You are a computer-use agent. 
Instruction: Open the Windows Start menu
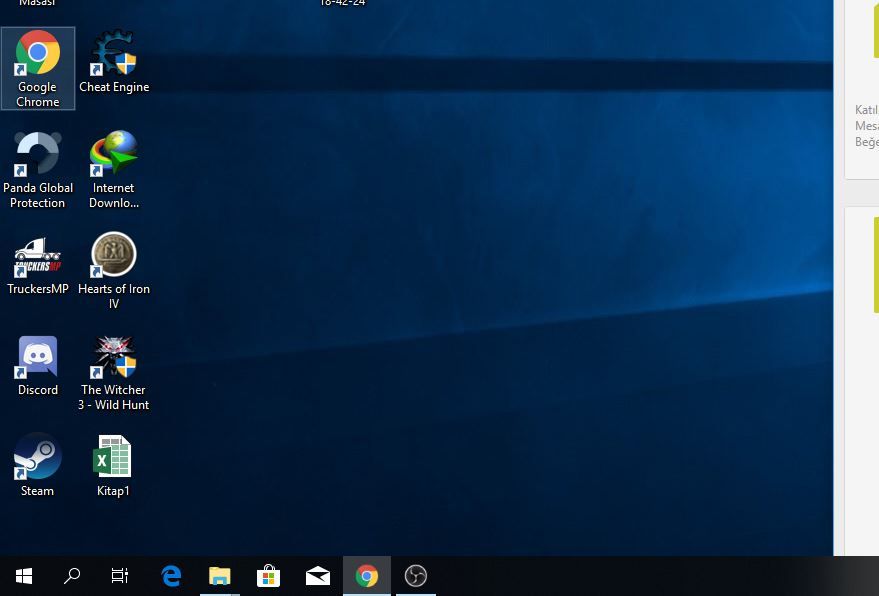click(24, 576)
